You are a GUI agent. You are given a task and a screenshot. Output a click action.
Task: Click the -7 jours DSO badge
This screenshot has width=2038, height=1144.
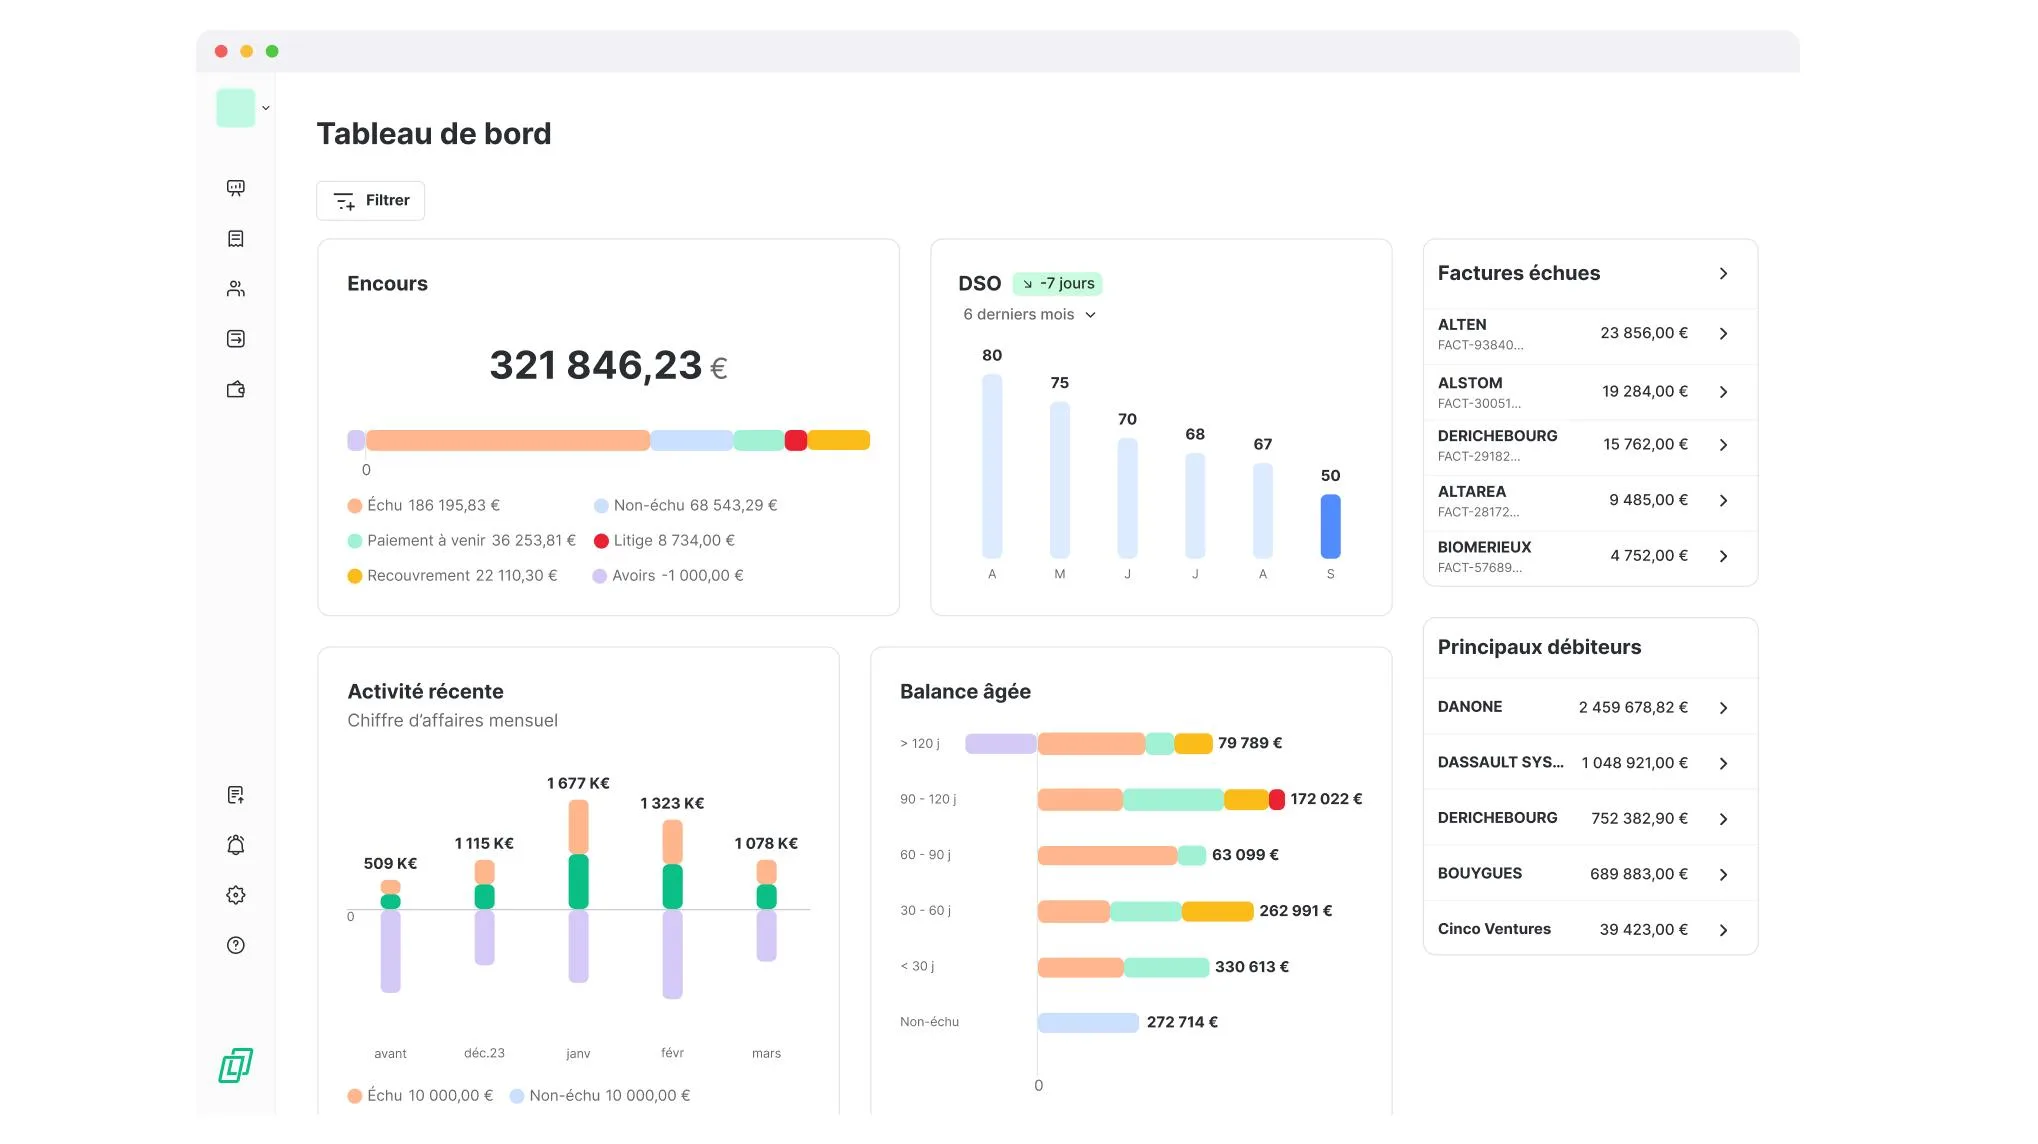click(x=1058, y=284)
